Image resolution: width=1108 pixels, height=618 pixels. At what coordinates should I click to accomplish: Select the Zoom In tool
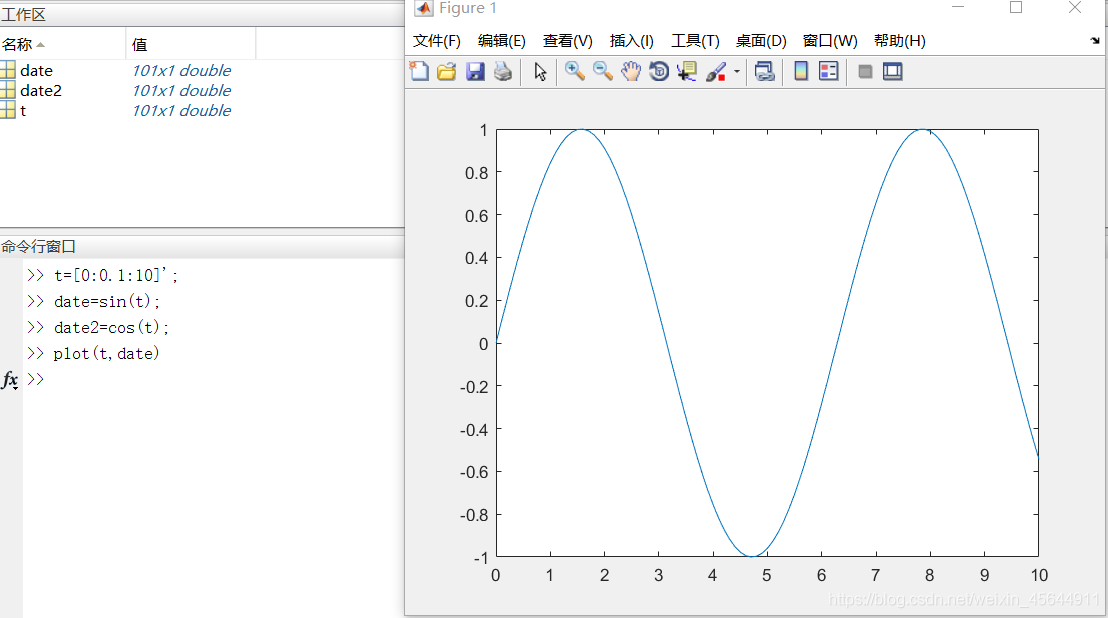574,71
